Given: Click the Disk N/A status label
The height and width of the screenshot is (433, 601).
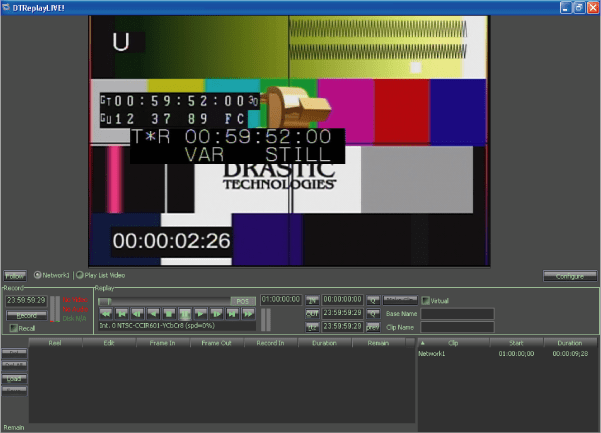Looking at the screenshot, I should (75, 318).
